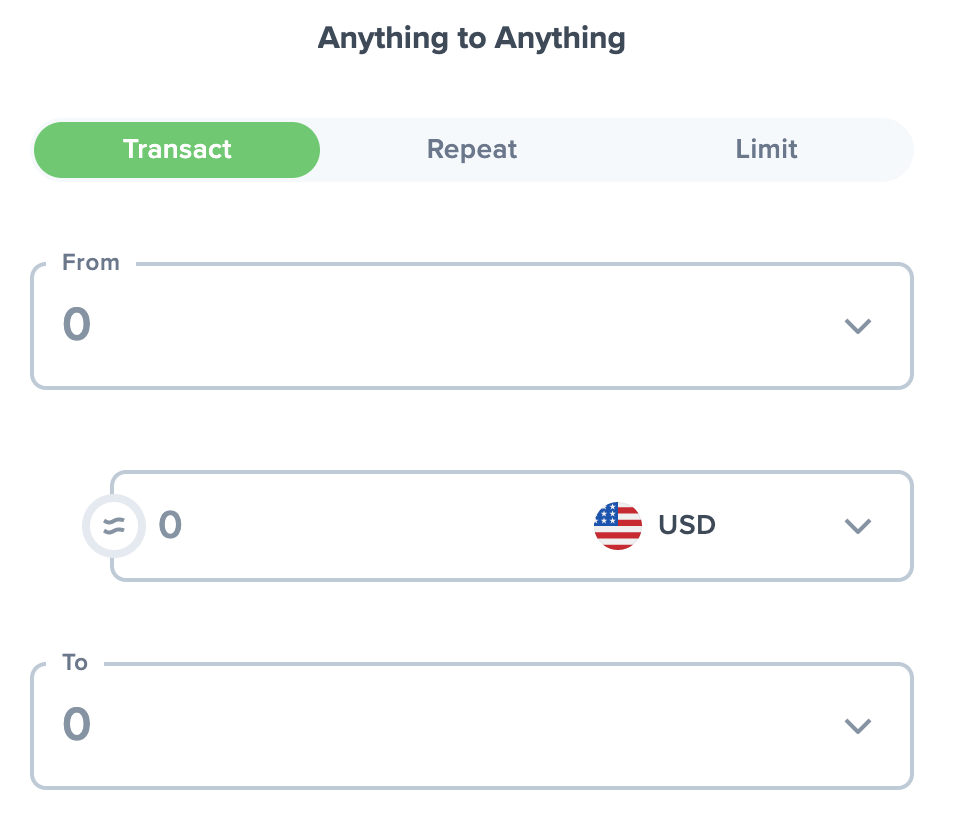Focus the empty middle of From box
The height and width of the screenshot is (820, 954).
(450, 326)
